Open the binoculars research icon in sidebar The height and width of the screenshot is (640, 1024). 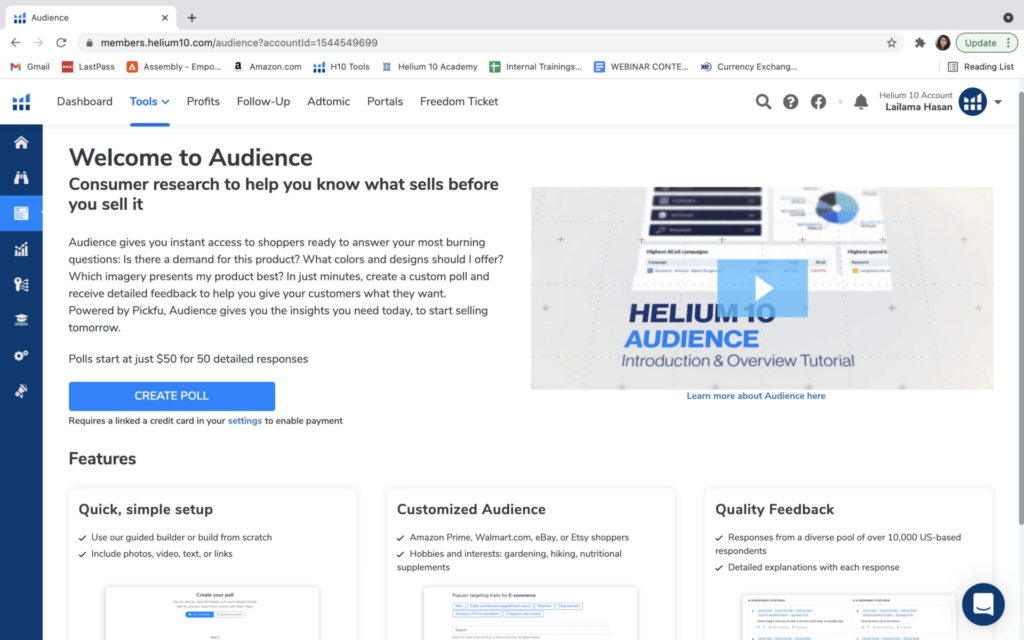tap(21, 178)
